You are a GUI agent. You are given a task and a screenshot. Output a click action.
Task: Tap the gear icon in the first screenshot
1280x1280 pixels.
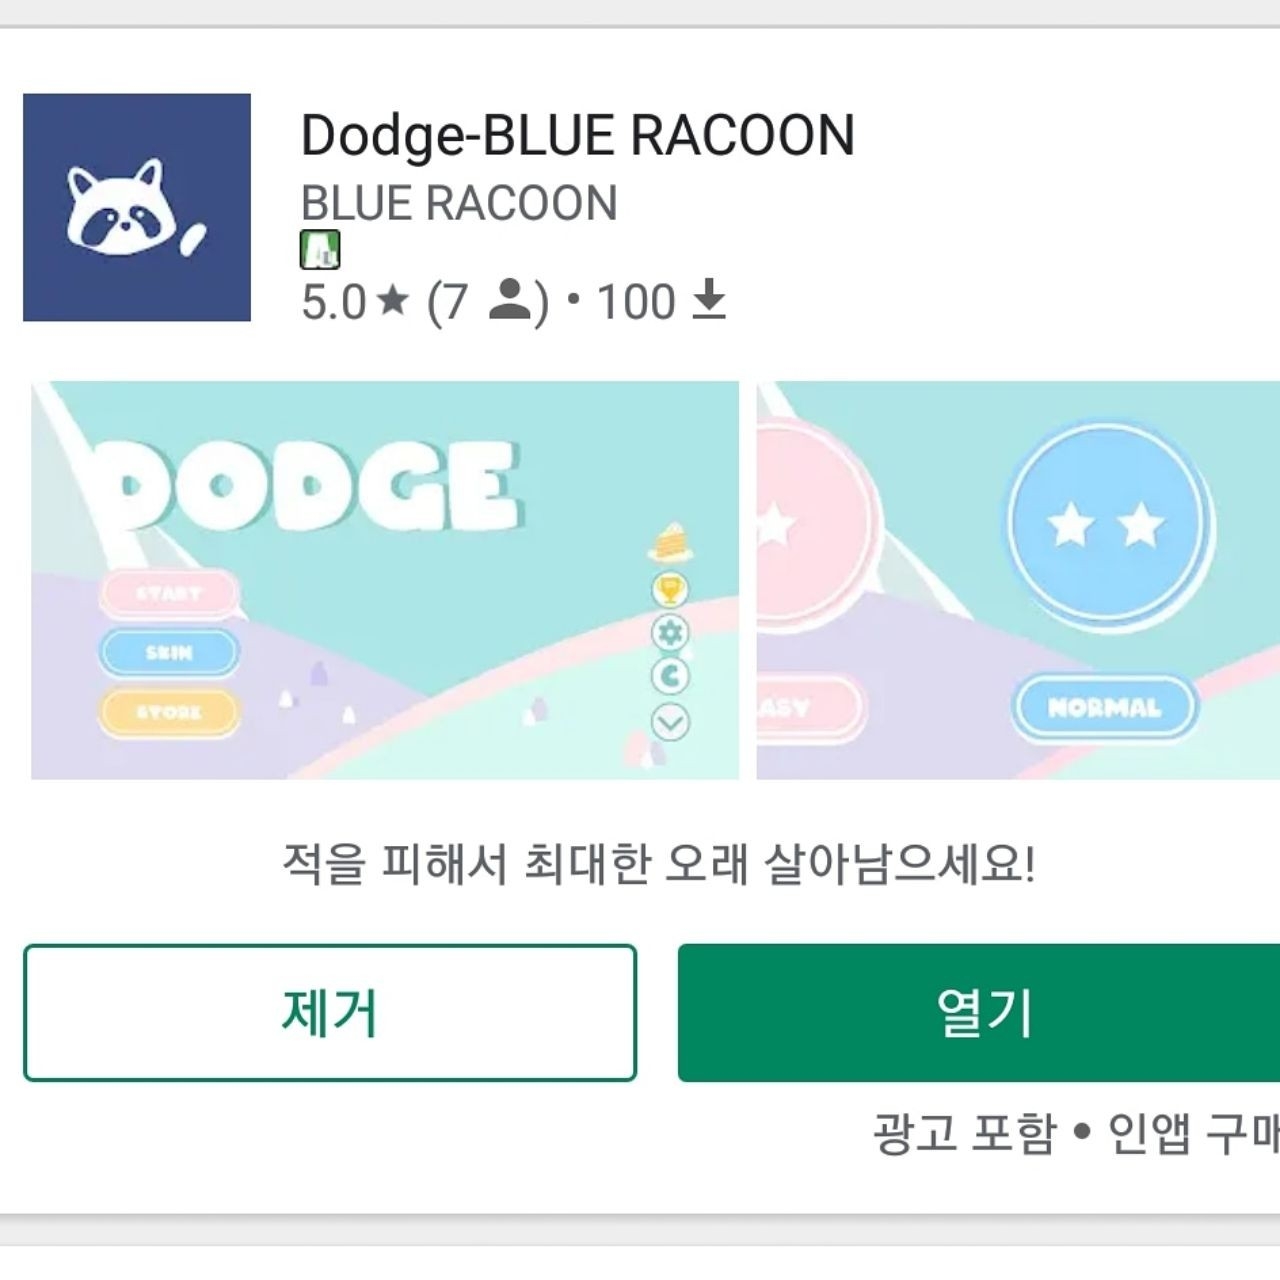pyautogui.click(x=670, y=632)
